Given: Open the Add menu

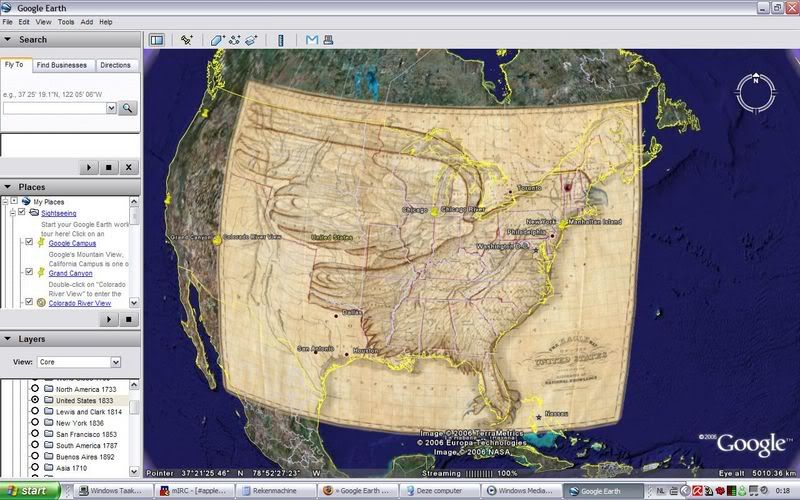Looking at the screenshot, I should [87, 22].
